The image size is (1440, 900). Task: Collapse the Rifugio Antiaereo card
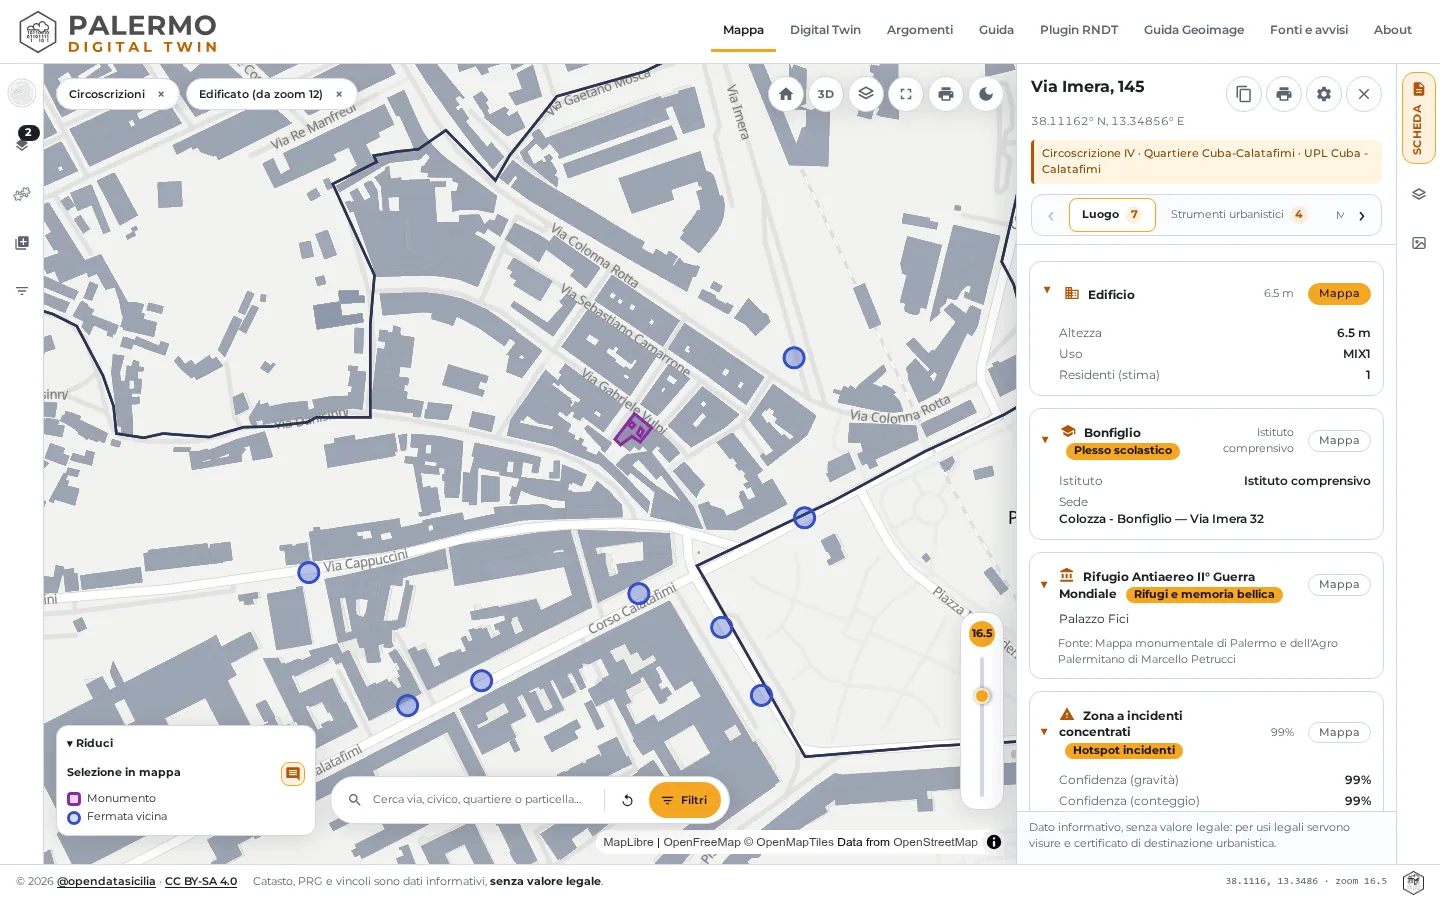point(1045,584)
